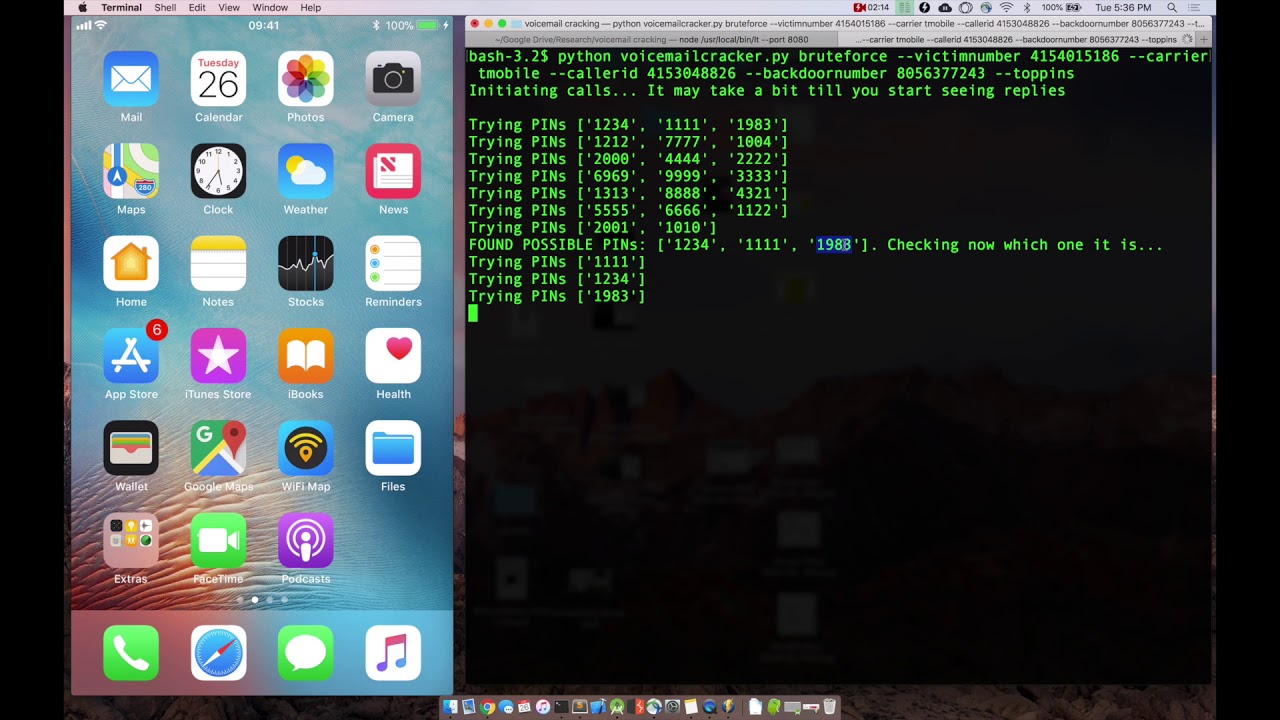Viewport: 1280px width, 720px height.
Task: Add a new terminal tab with plus button
Action: click(x=1203, y=39)
